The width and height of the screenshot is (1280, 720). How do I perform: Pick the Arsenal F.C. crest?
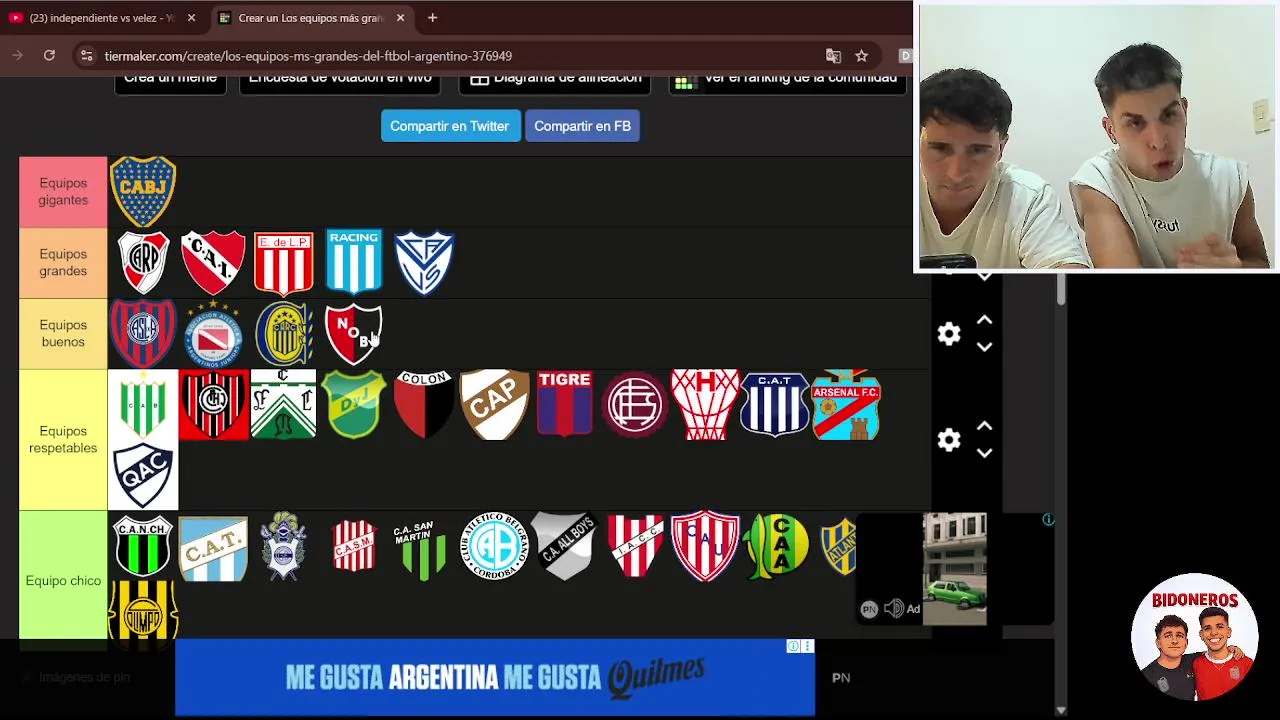846,404
